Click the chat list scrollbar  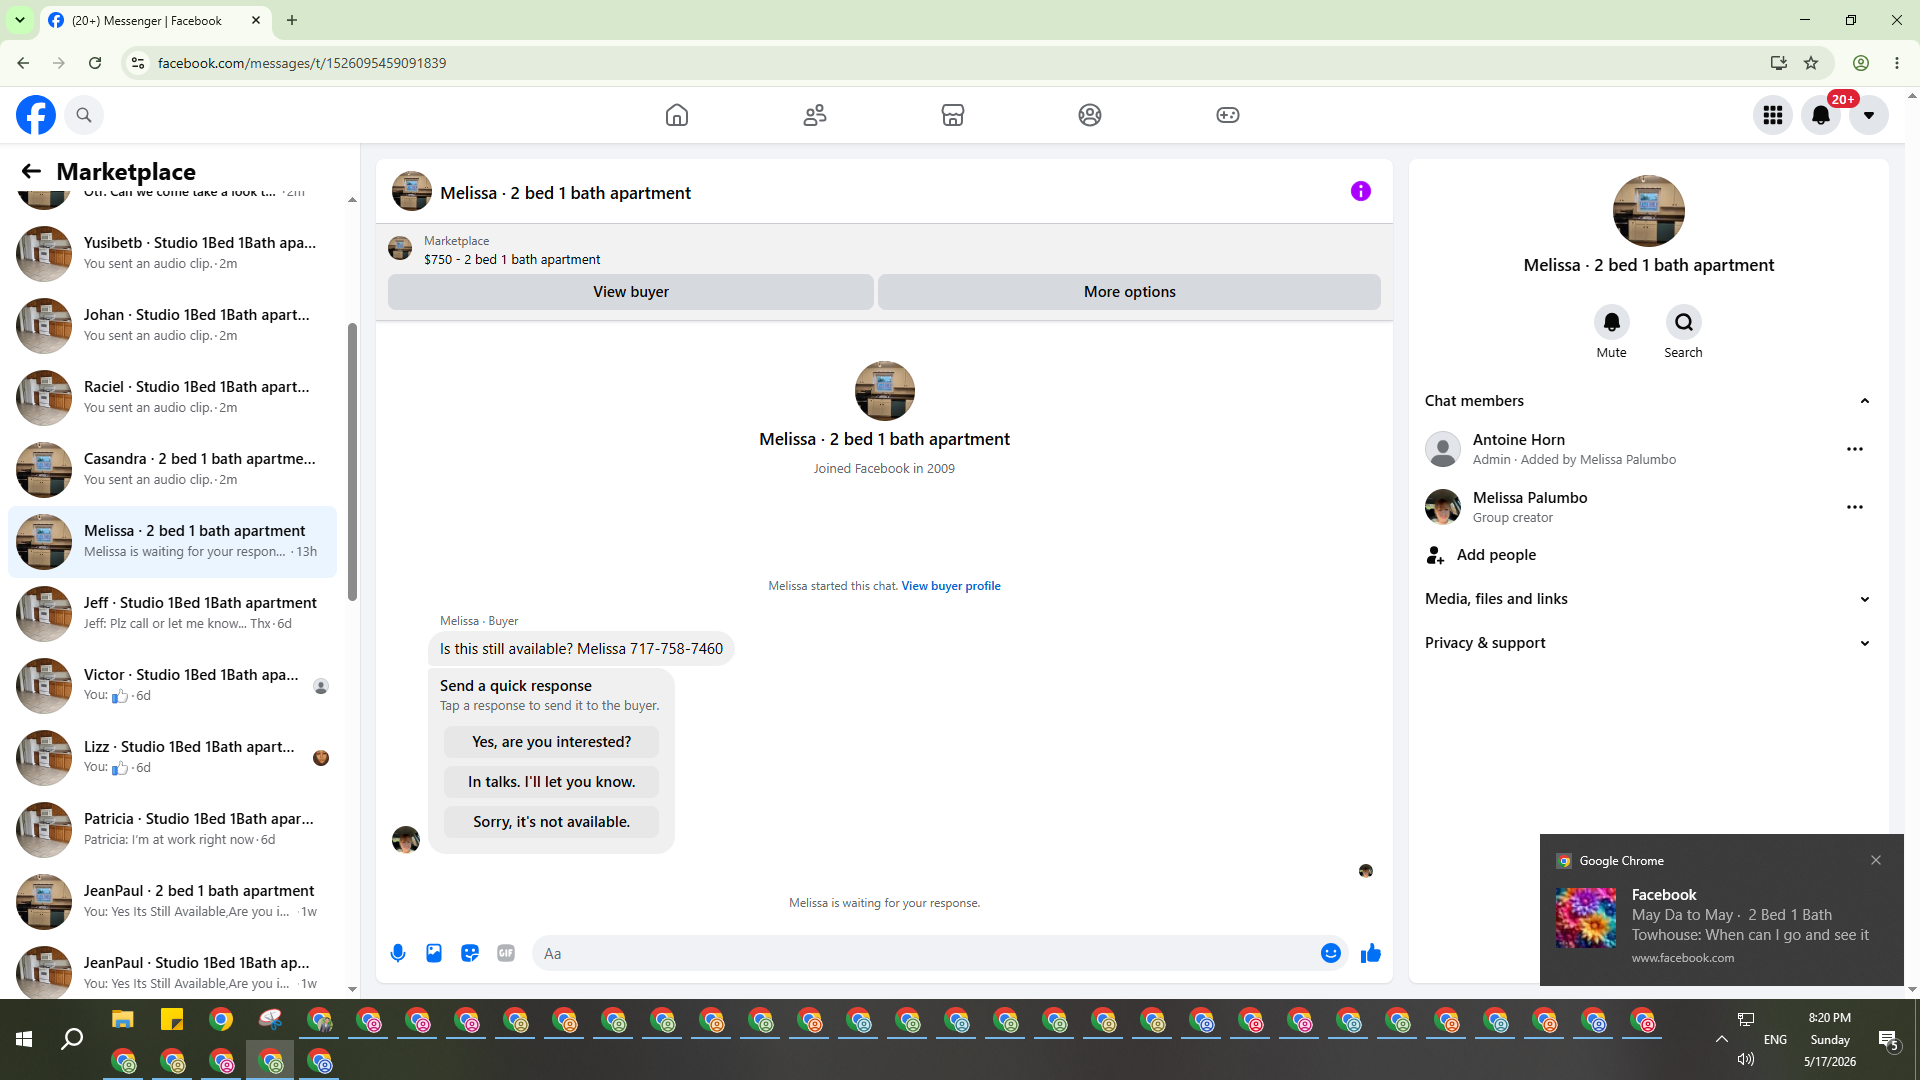tap(352, 461)
